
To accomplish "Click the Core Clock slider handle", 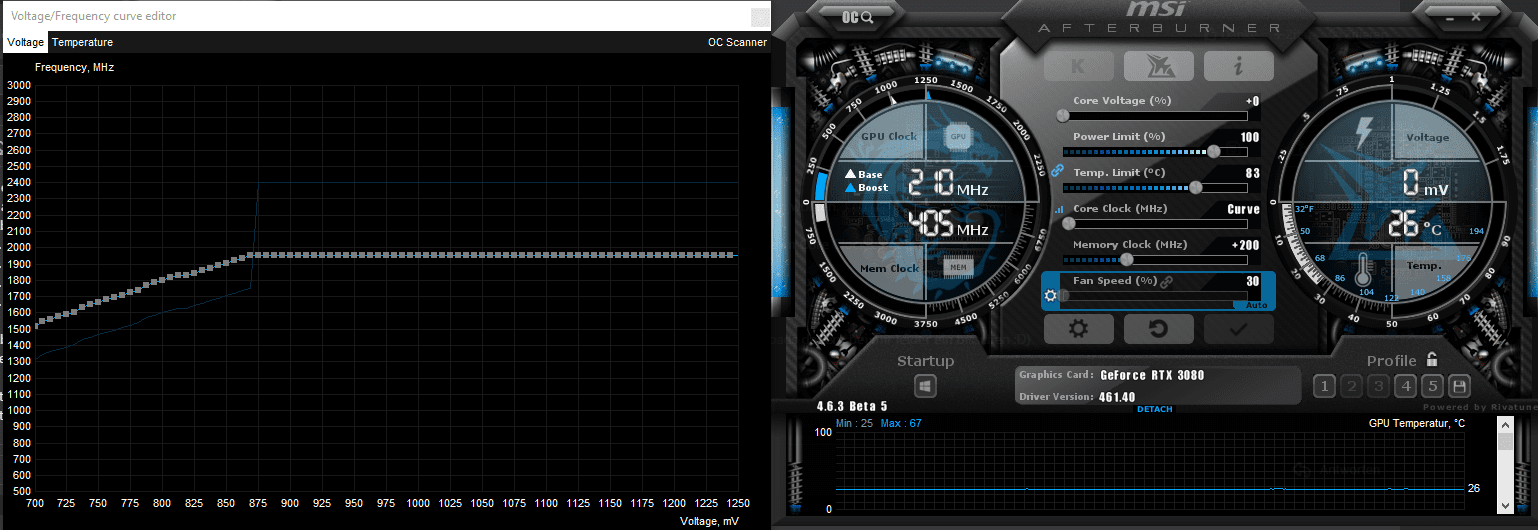I will click(1069, 224).
